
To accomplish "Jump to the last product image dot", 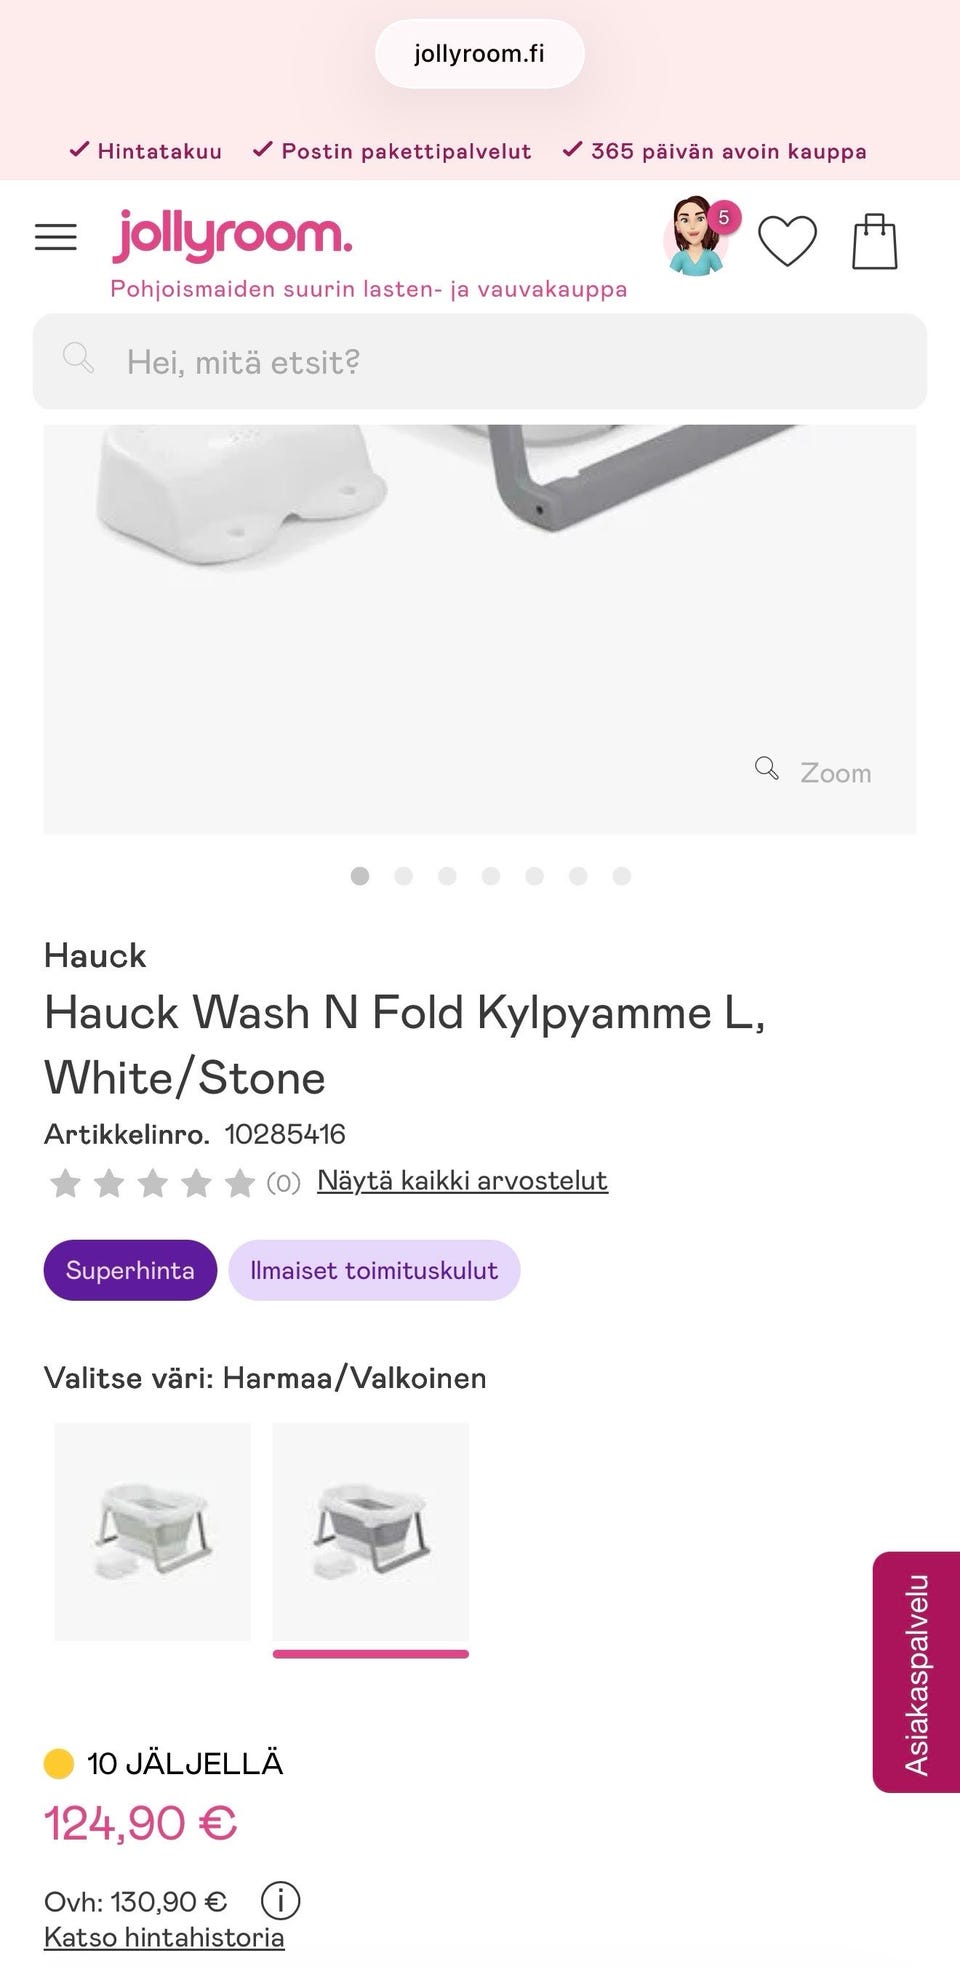I will pyautogui.click(x=621, y=876).
